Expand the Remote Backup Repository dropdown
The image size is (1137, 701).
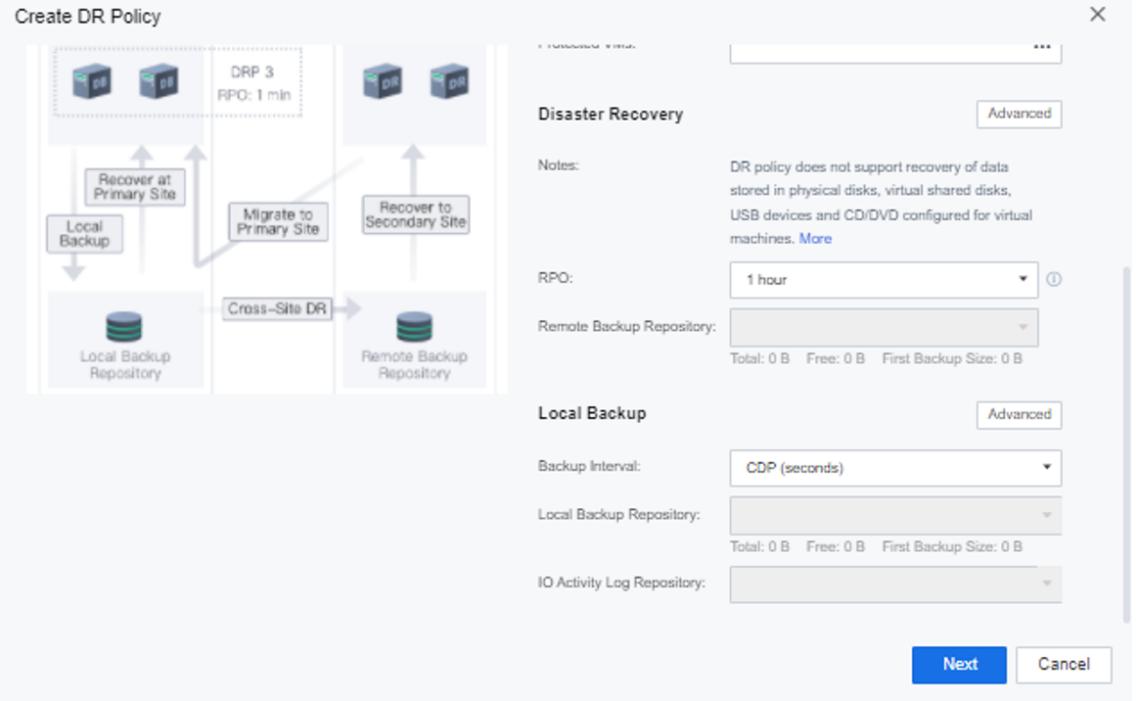(883, 327)
